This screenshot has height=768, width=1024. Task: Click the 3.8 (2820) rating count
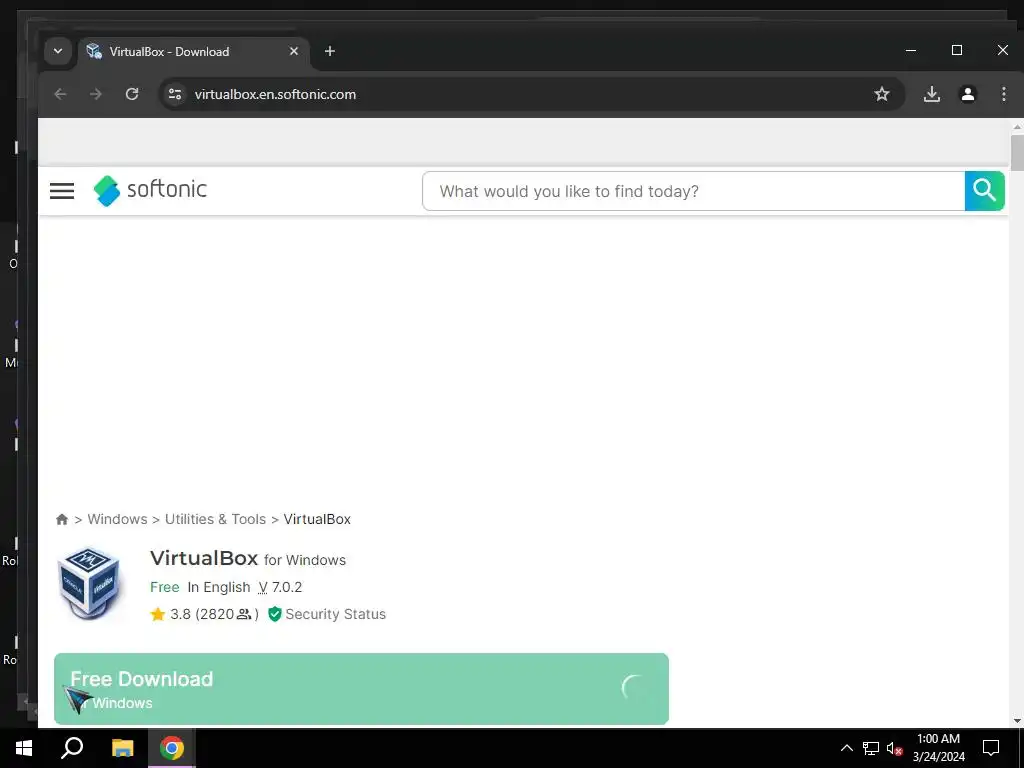[214, 614]
